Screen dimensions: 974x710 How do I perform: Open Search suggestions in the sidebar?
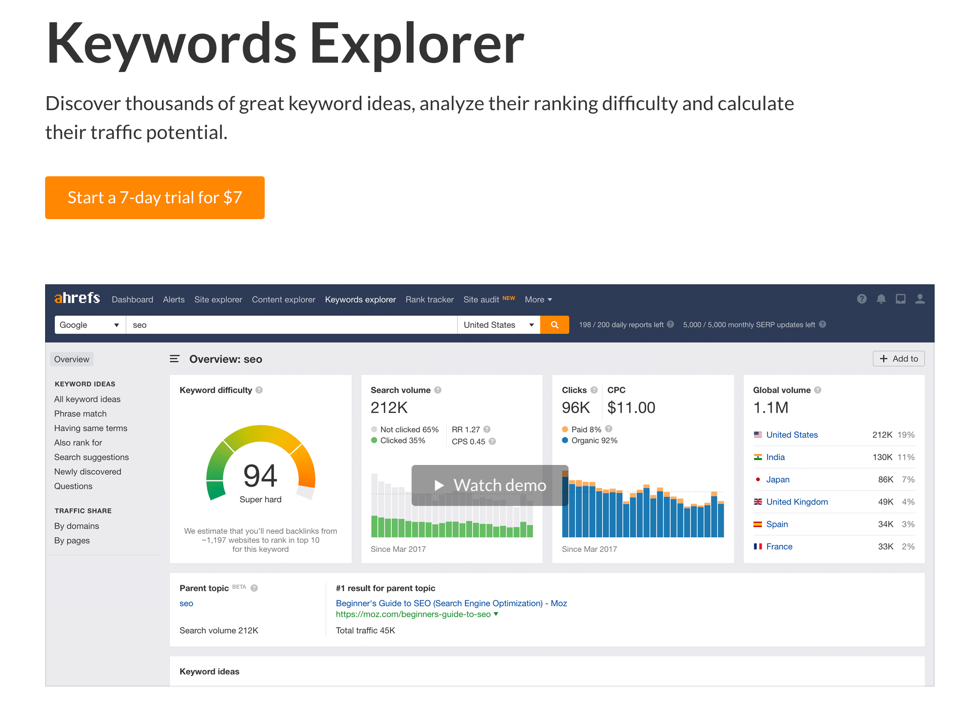91,457
